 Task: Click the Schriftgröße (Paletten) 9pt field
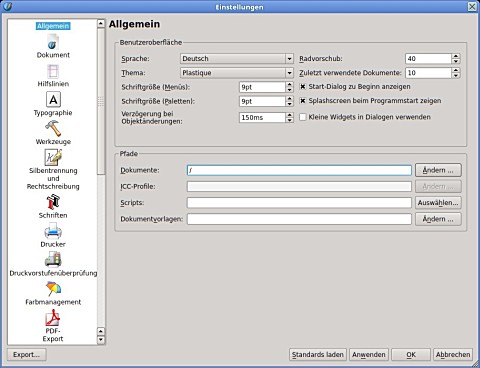(x=262, y=101)
